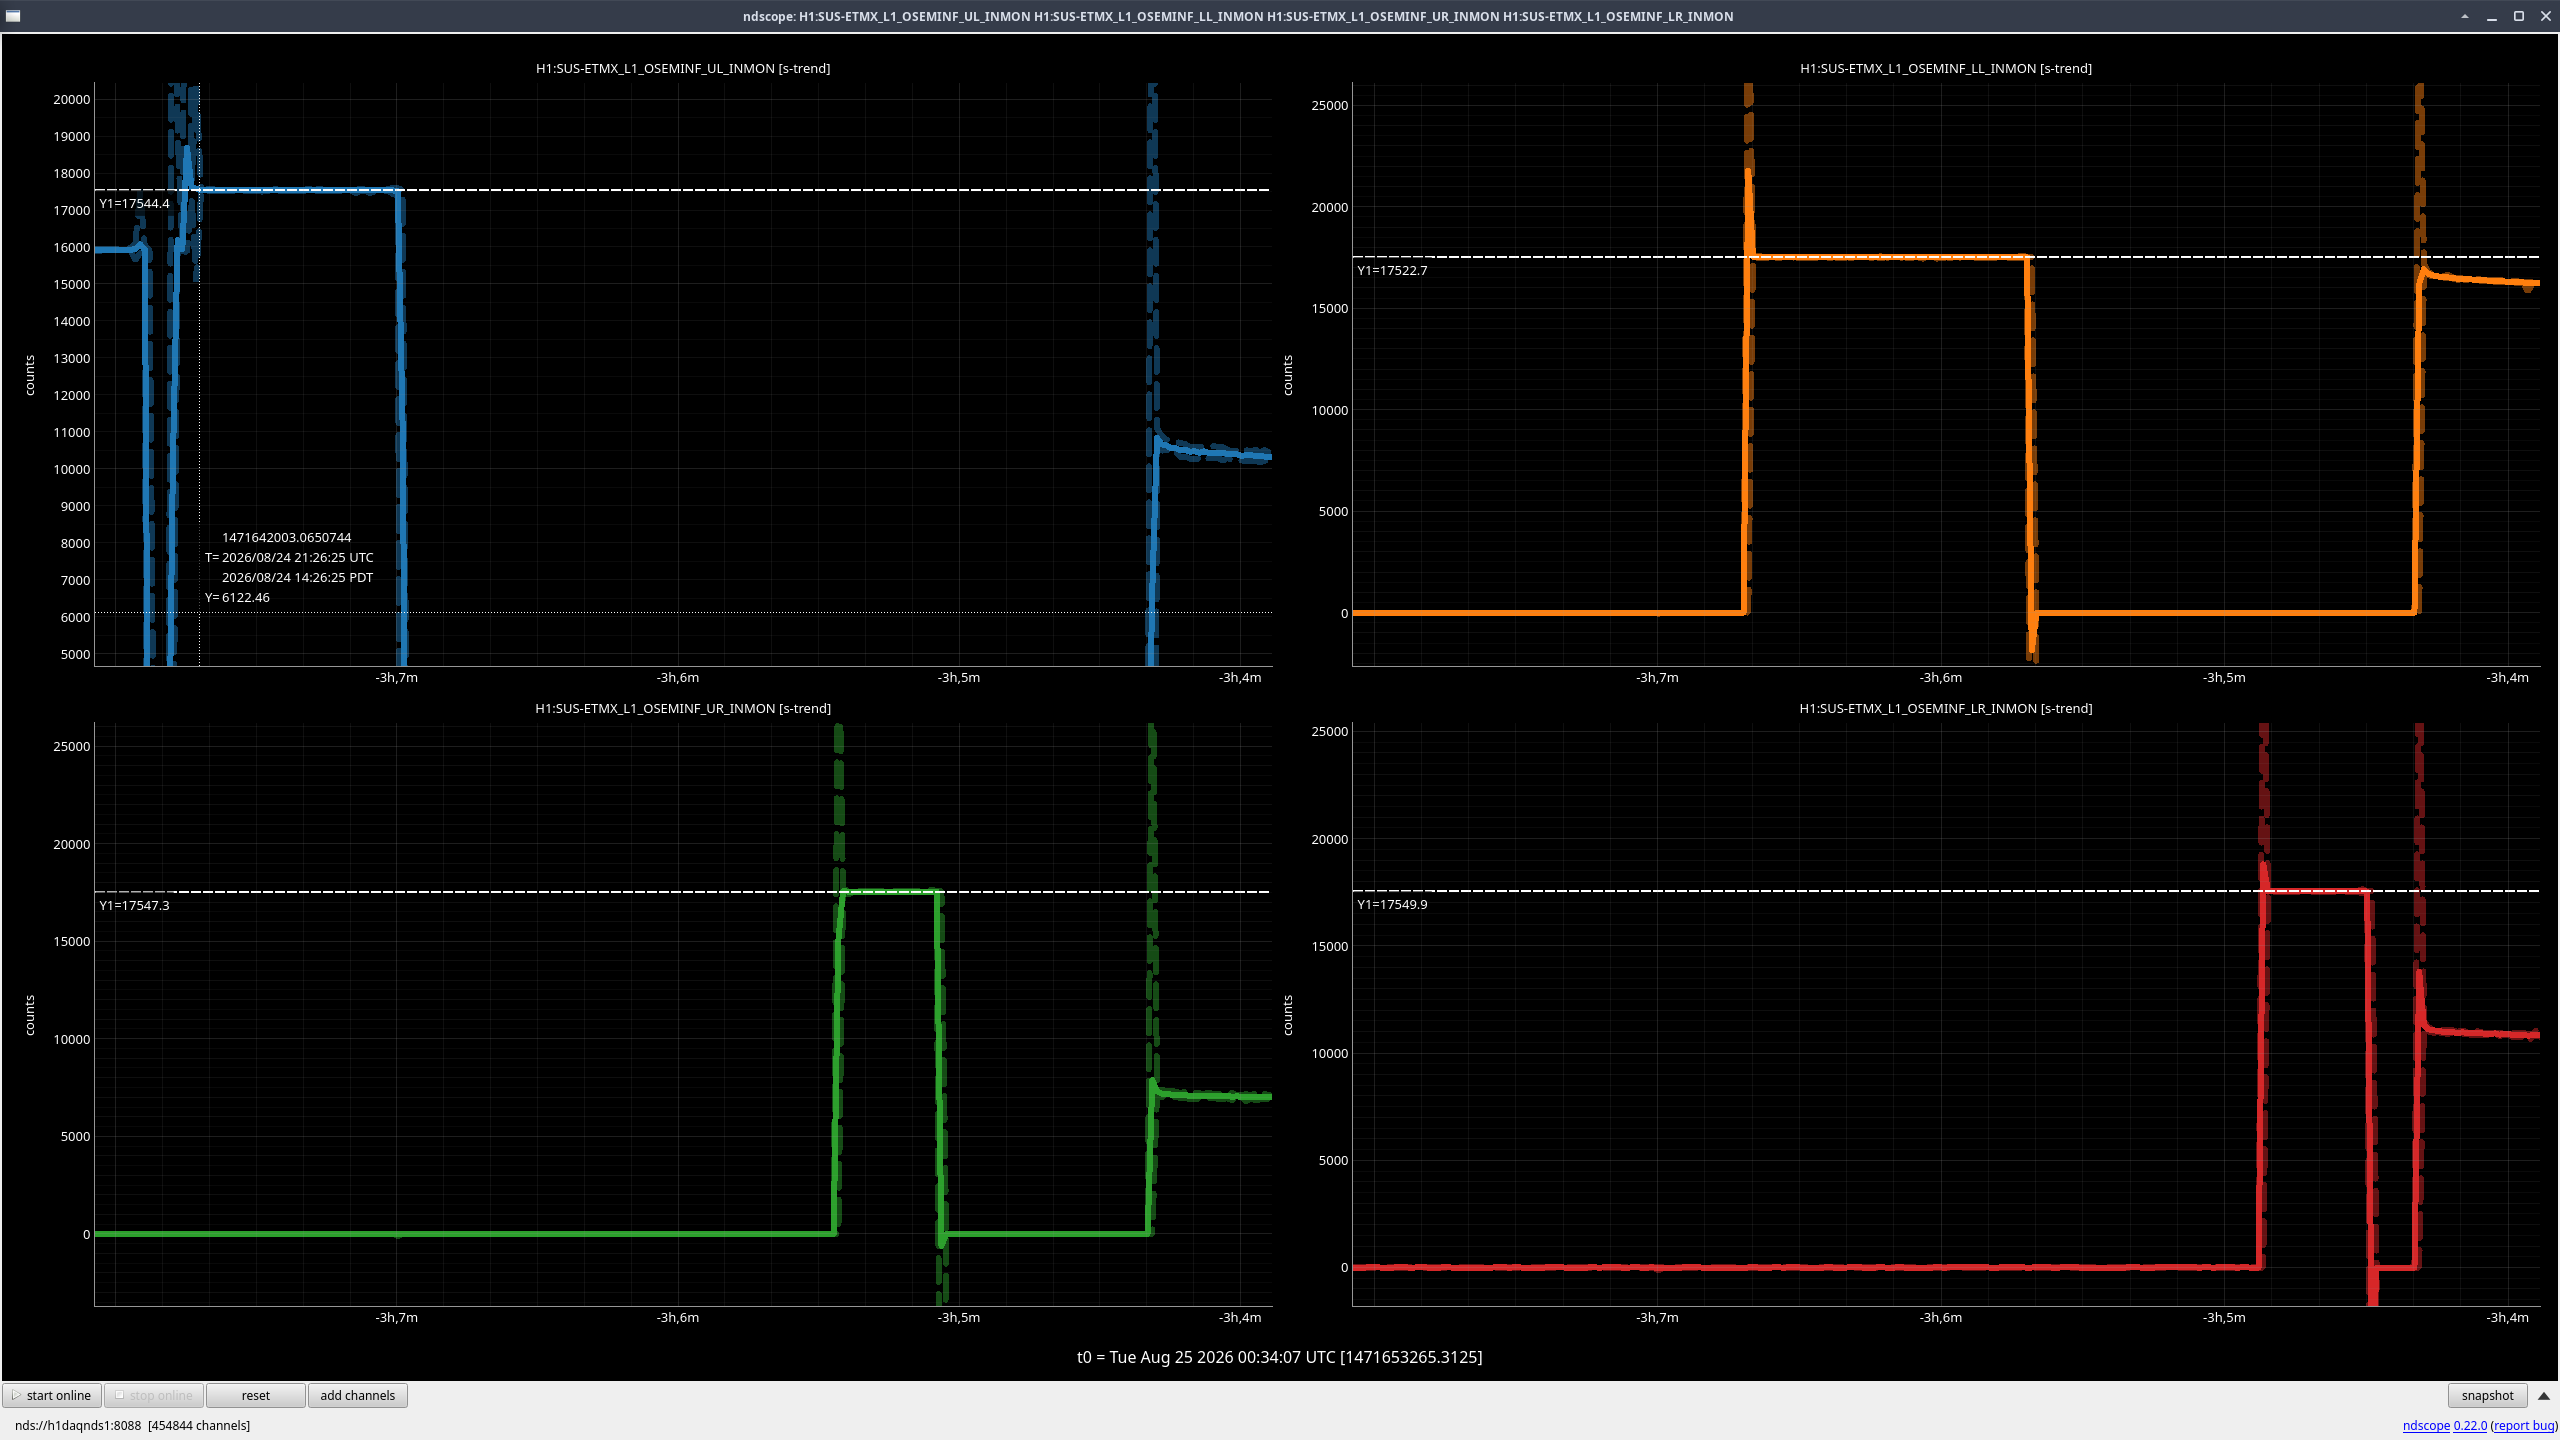Click the start online button
Screen dimensions: 2560x1440
[52, 1395]
